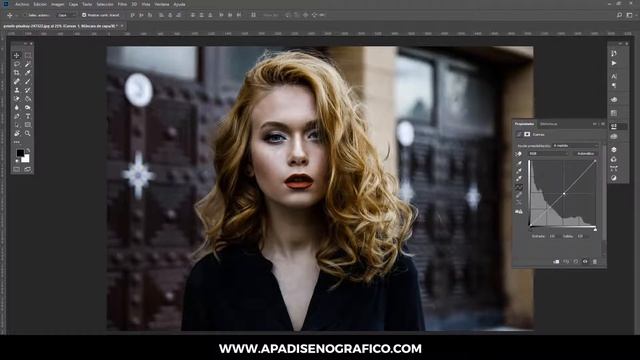Open the Capa auto-select dropdown
Image resolution: width=640 pixels, height=360 pixels.
(66, 15)
